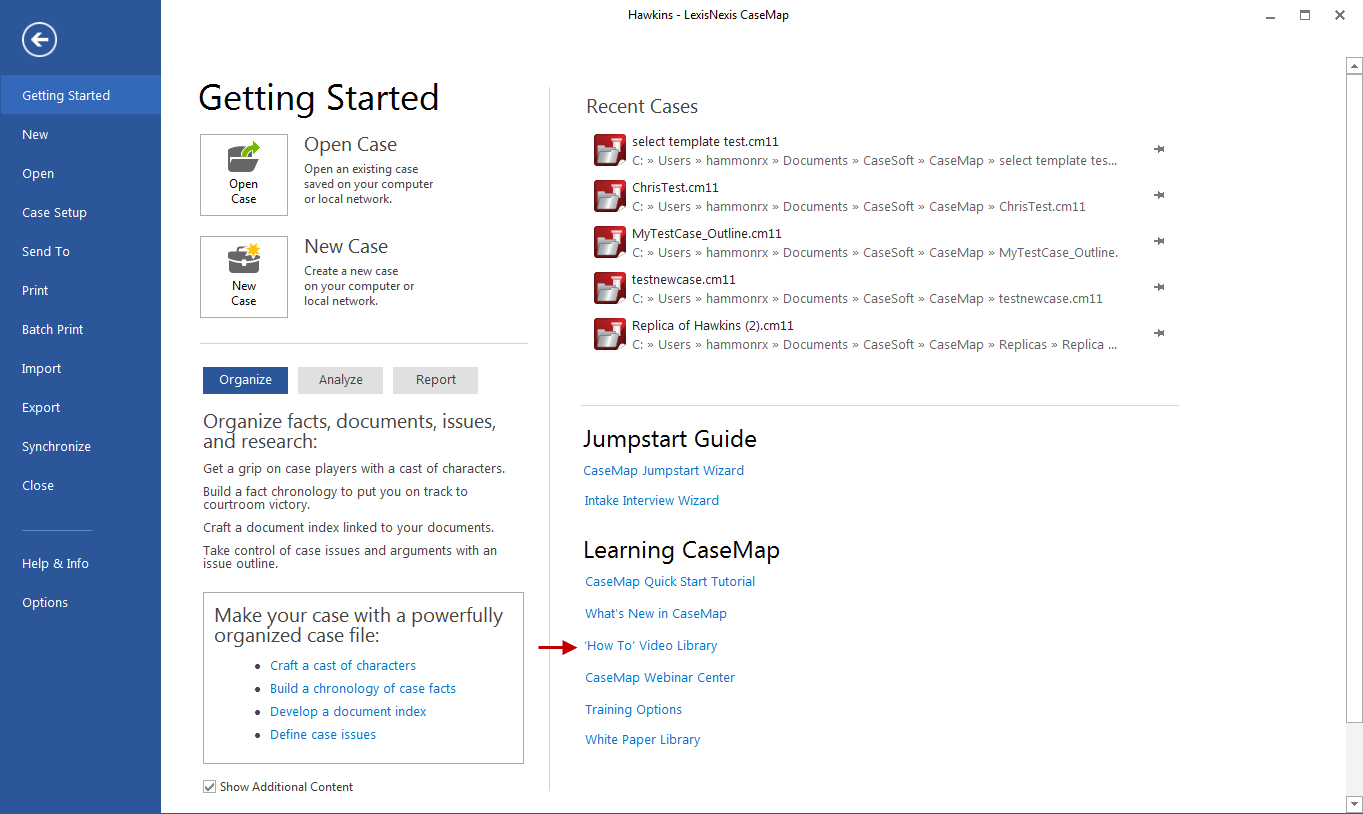Screen dimensions: 1363x814
Task: Click the case icon beside Replica of Hawkins (2).cm11
Action: pyautogui.click(x=610, y=334)
